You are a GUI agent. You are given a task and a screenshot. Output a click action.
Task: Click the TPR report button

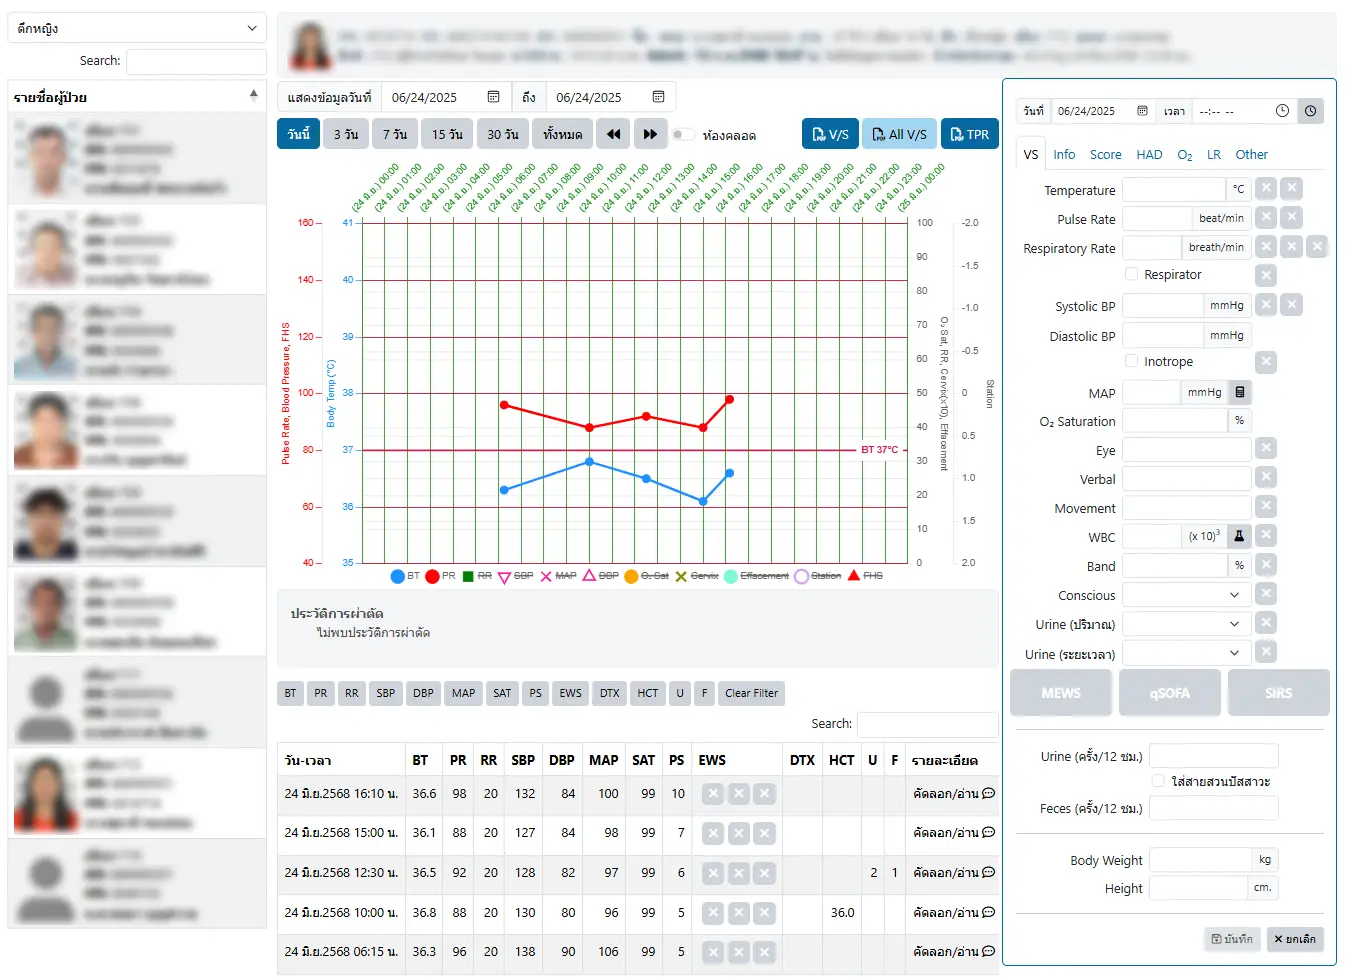969,134
